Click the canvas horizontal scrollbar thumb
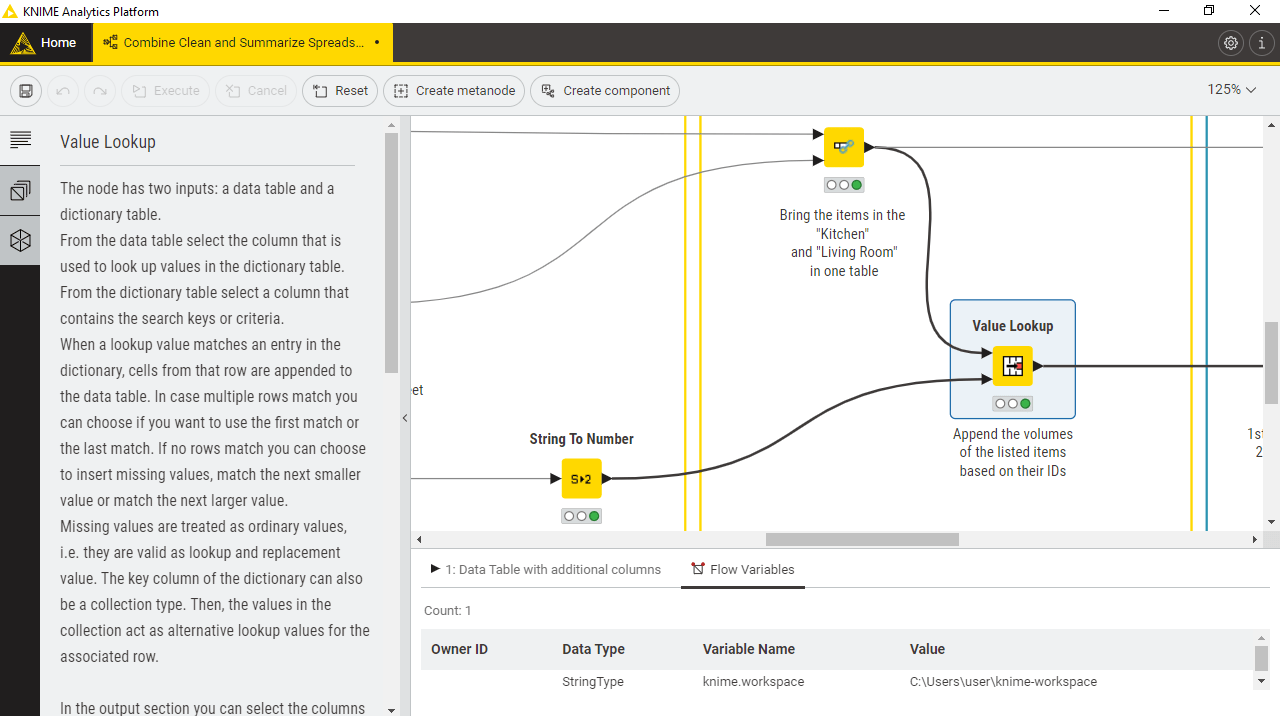1280x716 pixels. [x=862, y=539]
